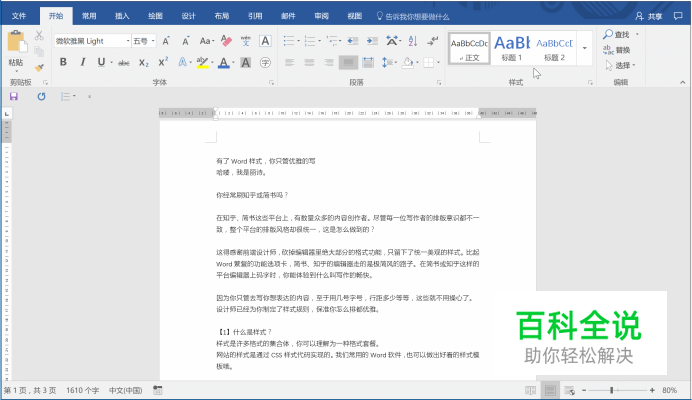Align text right
The width and height of the screenshot is (692, 400).
(328, 63)
